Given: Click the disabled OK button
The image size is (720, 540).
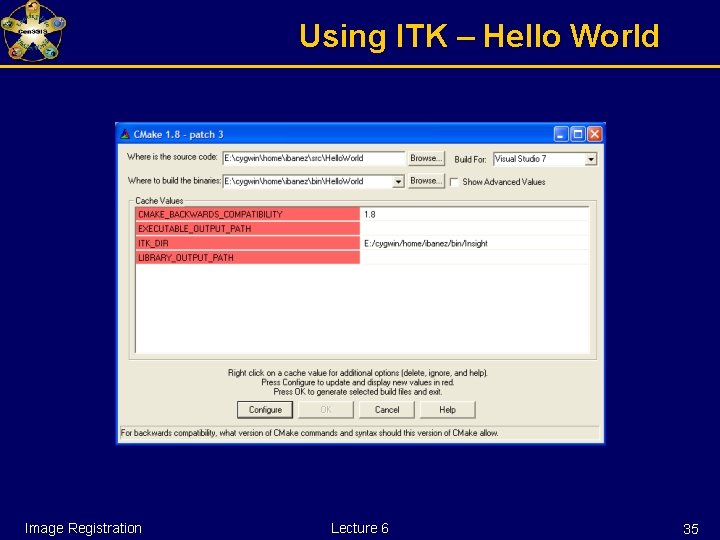Looking at the screenshot, I should coord(326,410).
